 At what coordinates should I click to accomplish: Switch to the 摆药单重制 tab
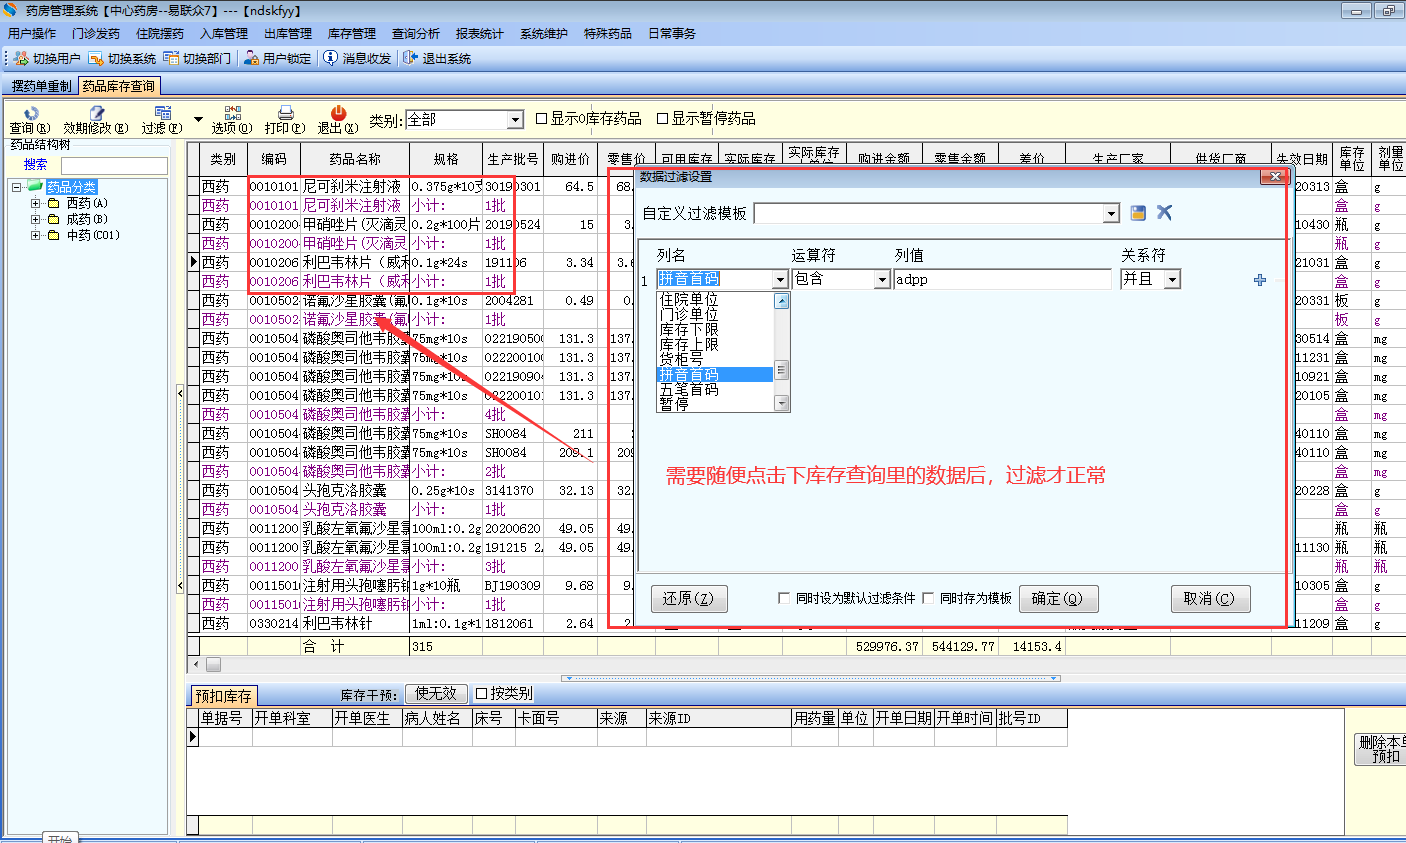(41, 86)
